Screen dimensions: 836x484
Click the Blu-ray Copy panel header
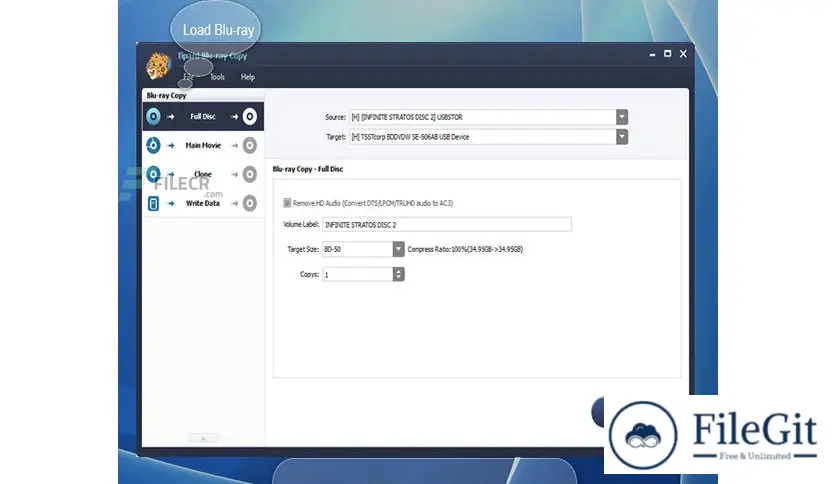(x=166, y=95)
